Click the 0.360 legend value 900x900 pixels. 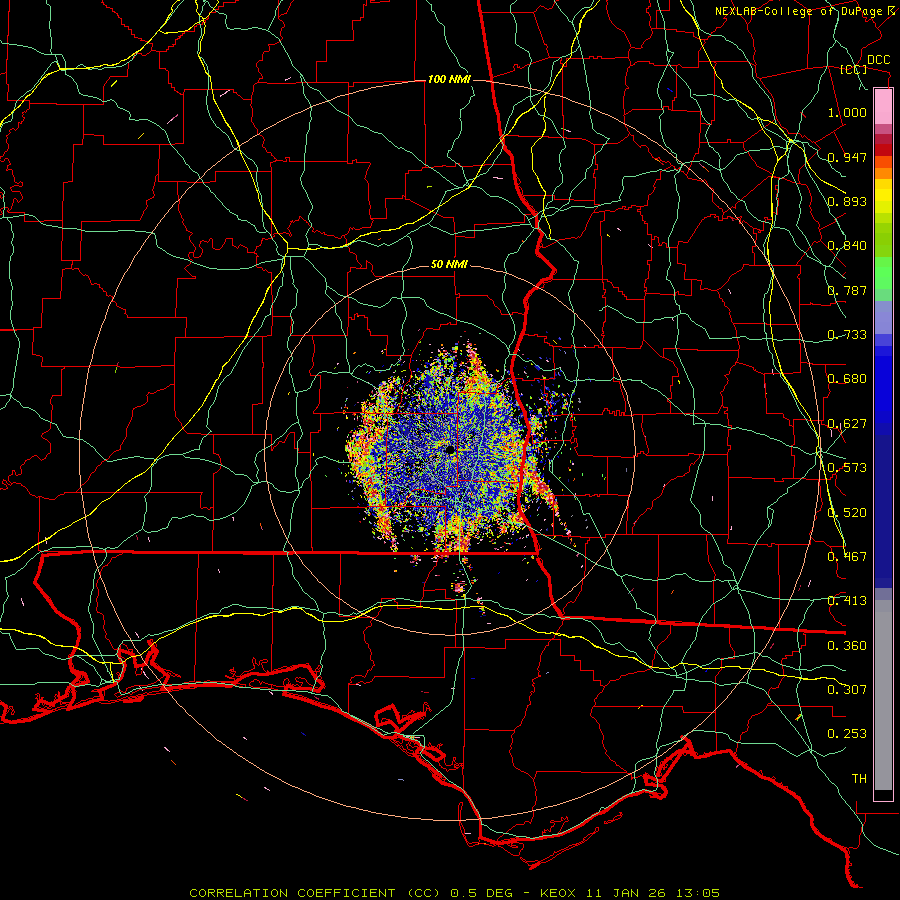click(x=847, y=646)
